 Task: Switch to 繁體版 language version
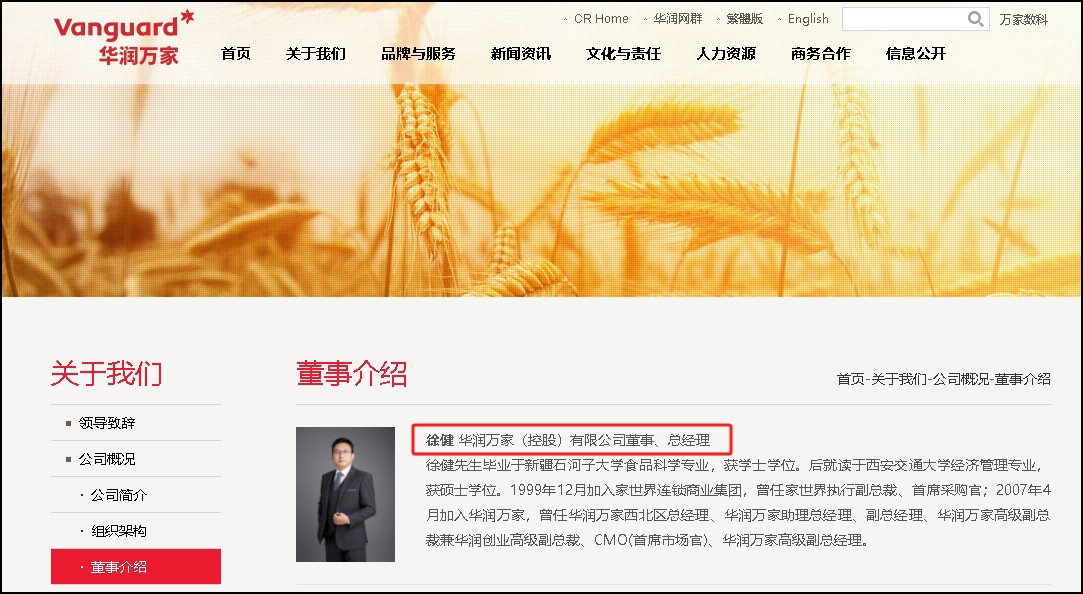[745, 19]
